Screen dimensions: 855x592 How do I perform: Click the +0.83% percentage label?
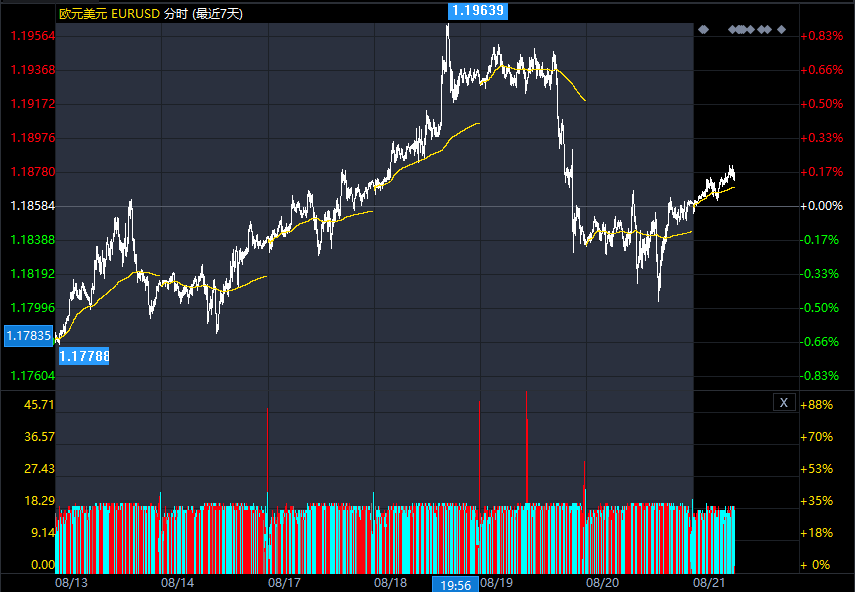[x=822, y=36]
